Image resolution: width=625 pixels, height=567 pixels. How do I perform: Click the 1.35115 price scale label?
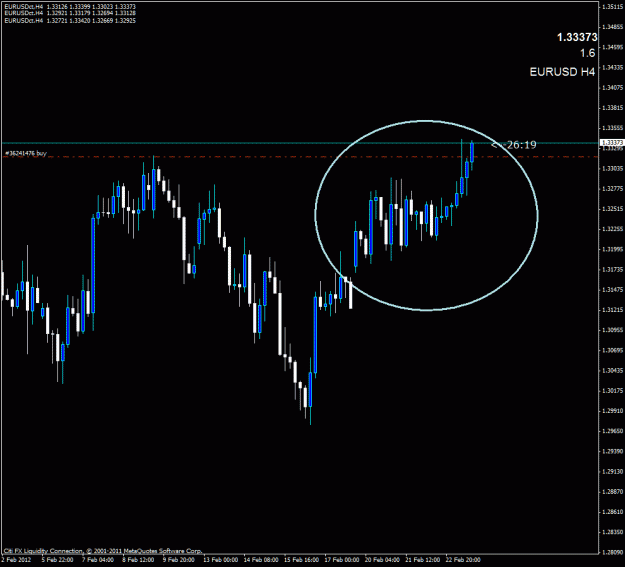(x=613, y=6)
